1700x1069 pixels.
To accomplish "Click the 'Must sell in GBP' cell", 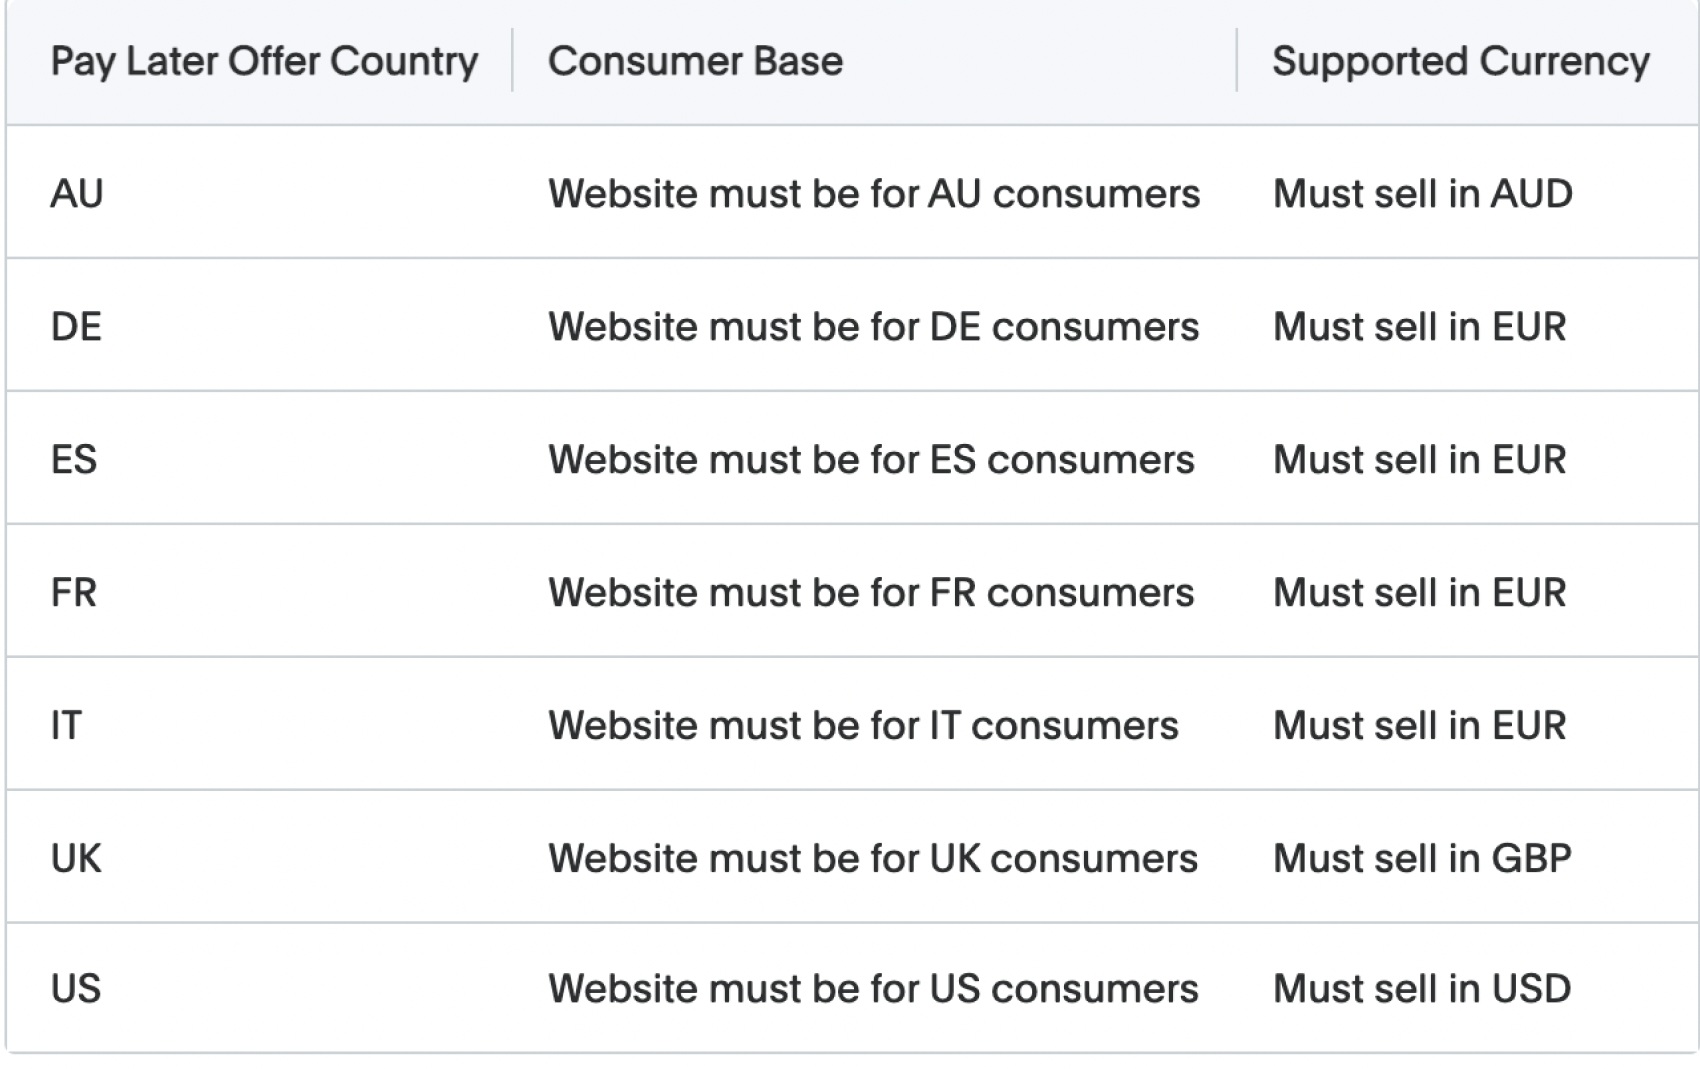I will [1421, 858].
